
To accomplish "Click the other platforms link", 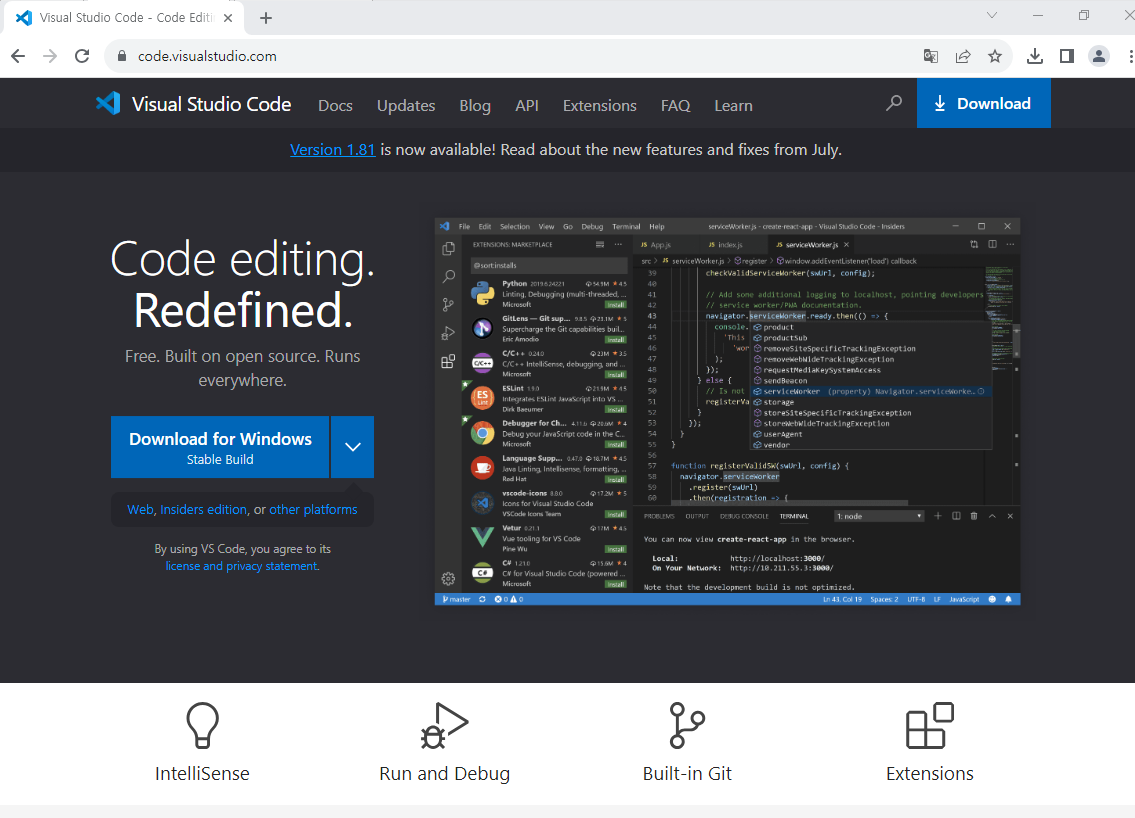I will coord(313,510).
